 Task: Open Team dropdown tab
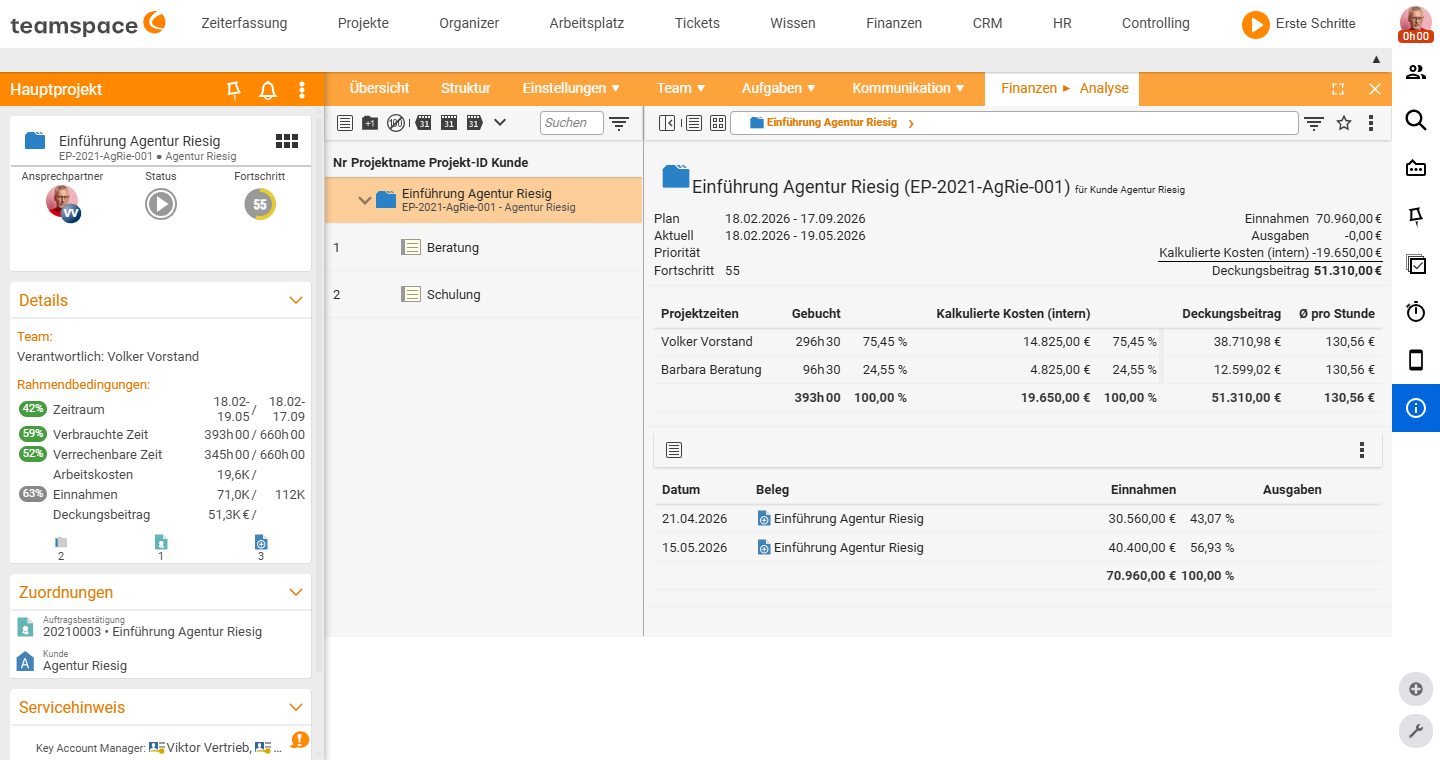tap(682, 88)
